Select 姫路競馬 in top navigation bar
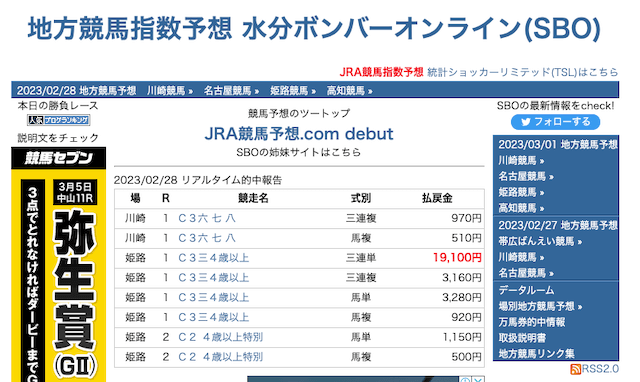This screenshot has width=640, height=382. tap(293, 91)
